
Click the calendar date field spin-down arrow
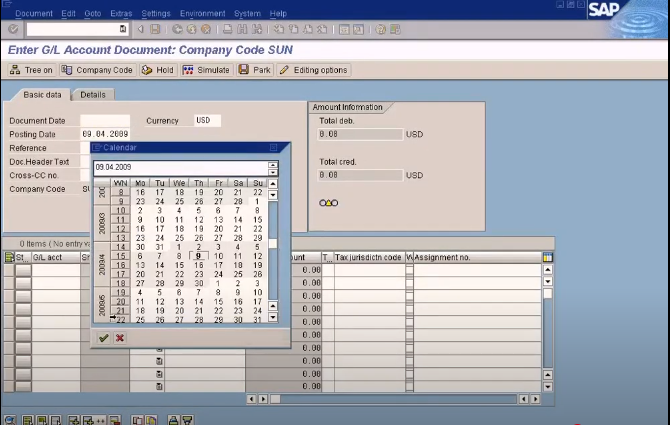click(x=273, y=172)
